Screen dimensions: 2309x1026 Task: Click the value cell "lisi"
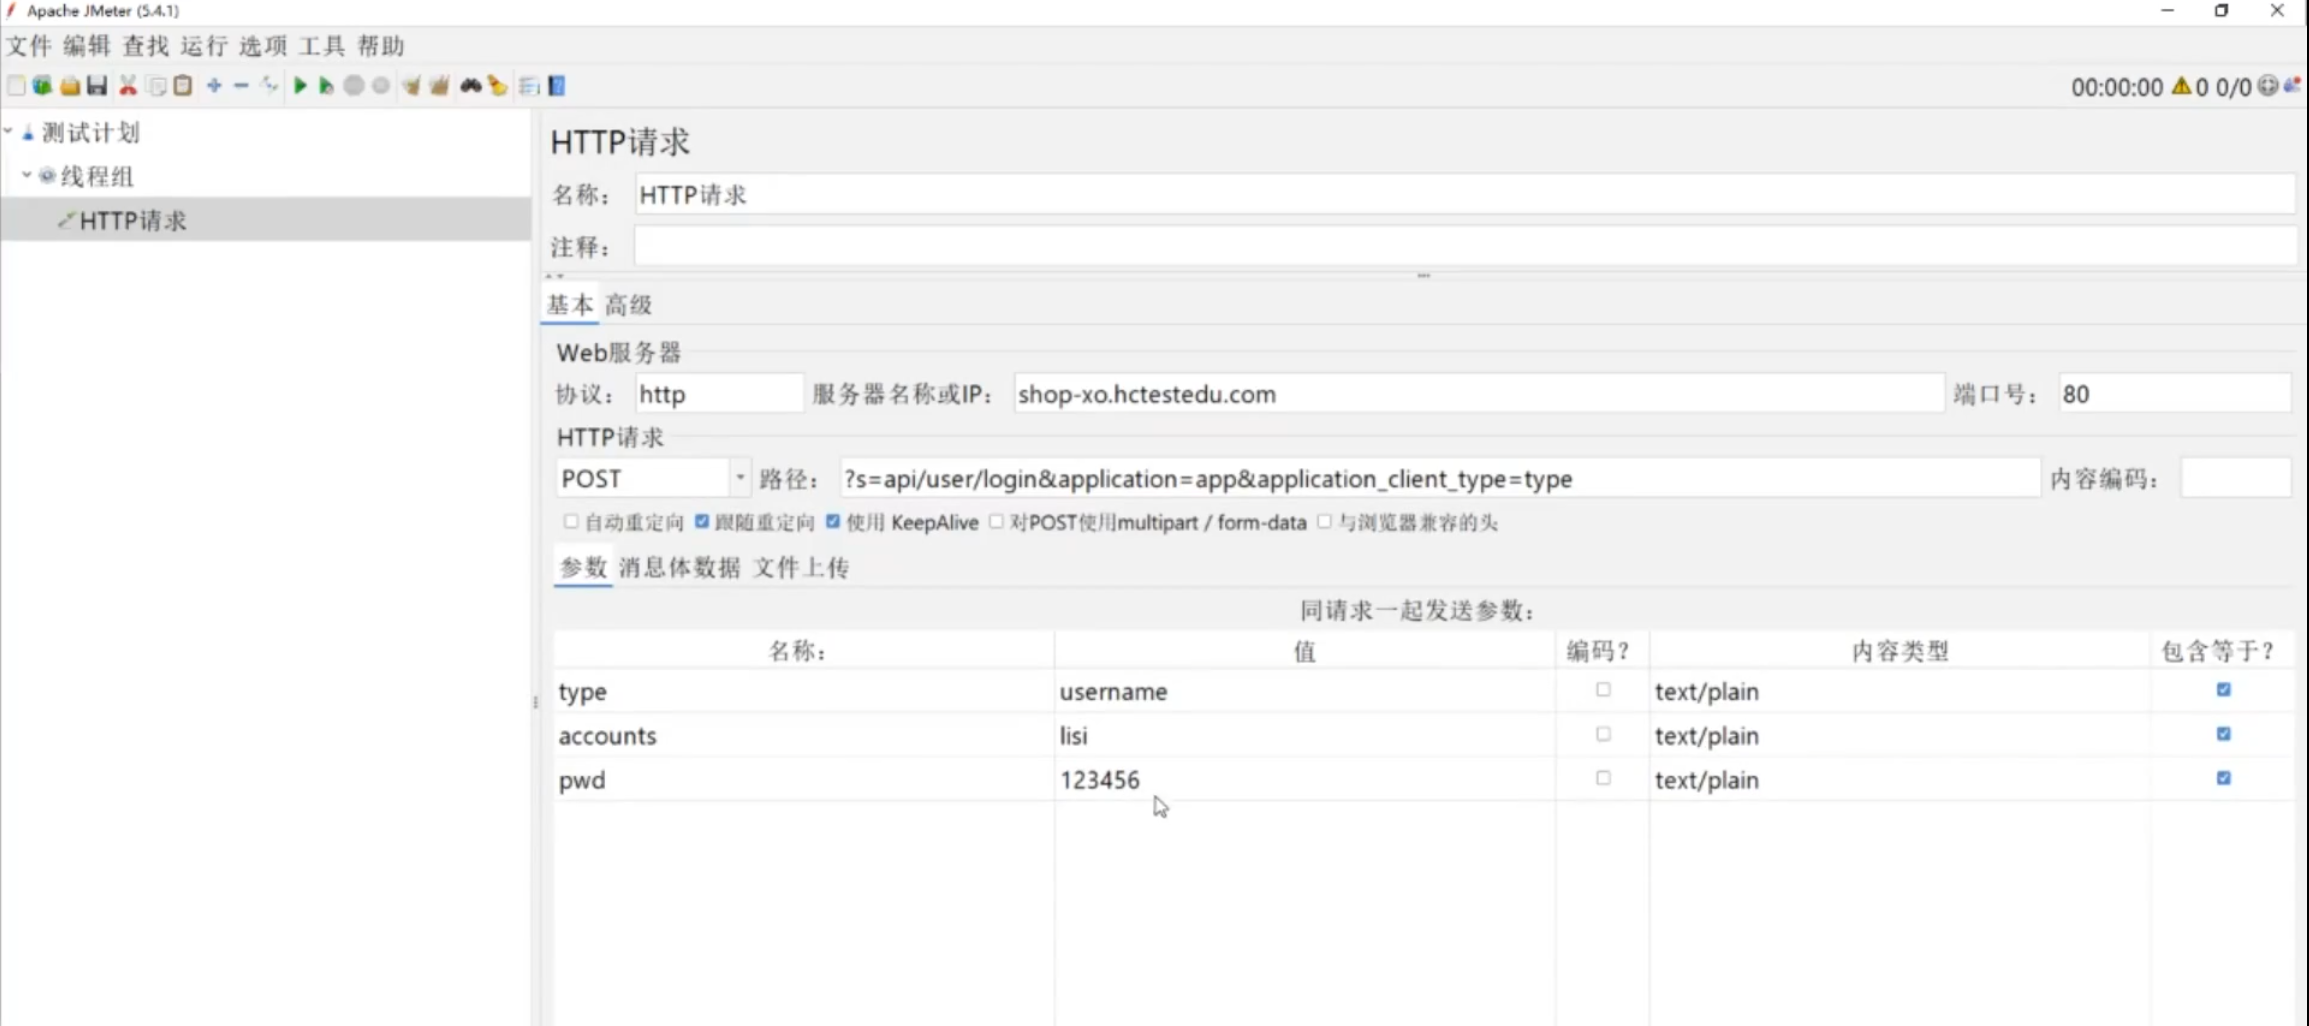1305,735
